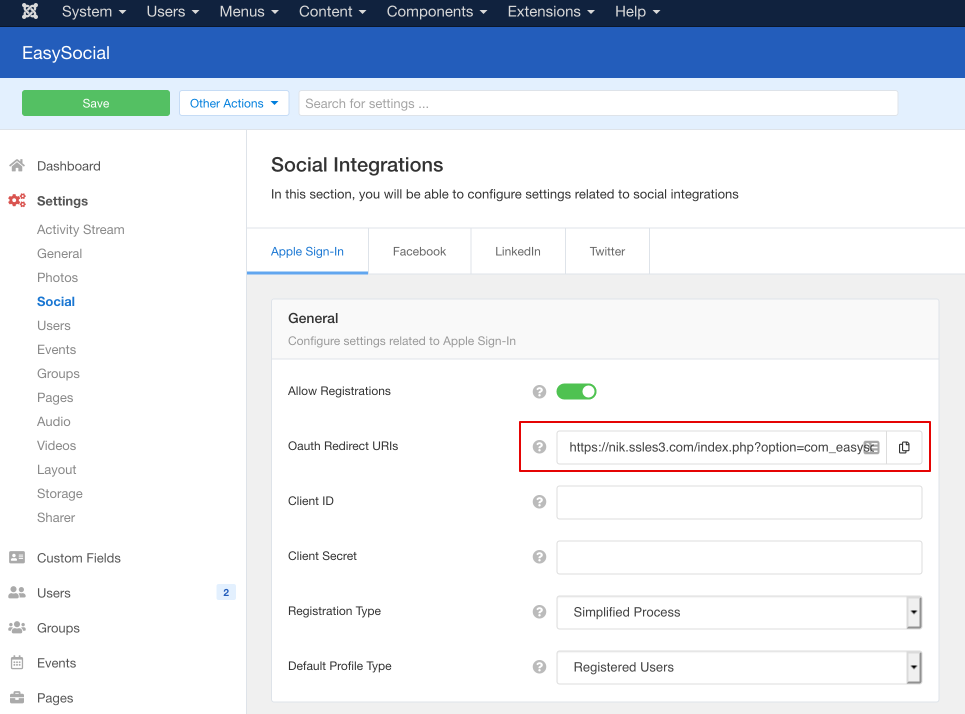Show help for Oauth Redirect URIs
This screenshot has width=965, height=714.
coord(539,447)
